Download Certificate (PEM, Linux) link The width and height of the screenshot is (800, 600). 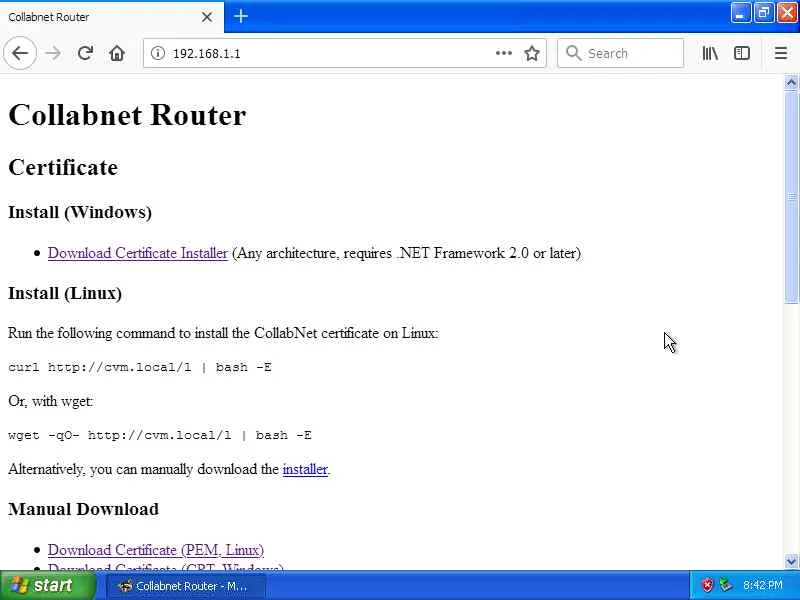pos(156,550)
